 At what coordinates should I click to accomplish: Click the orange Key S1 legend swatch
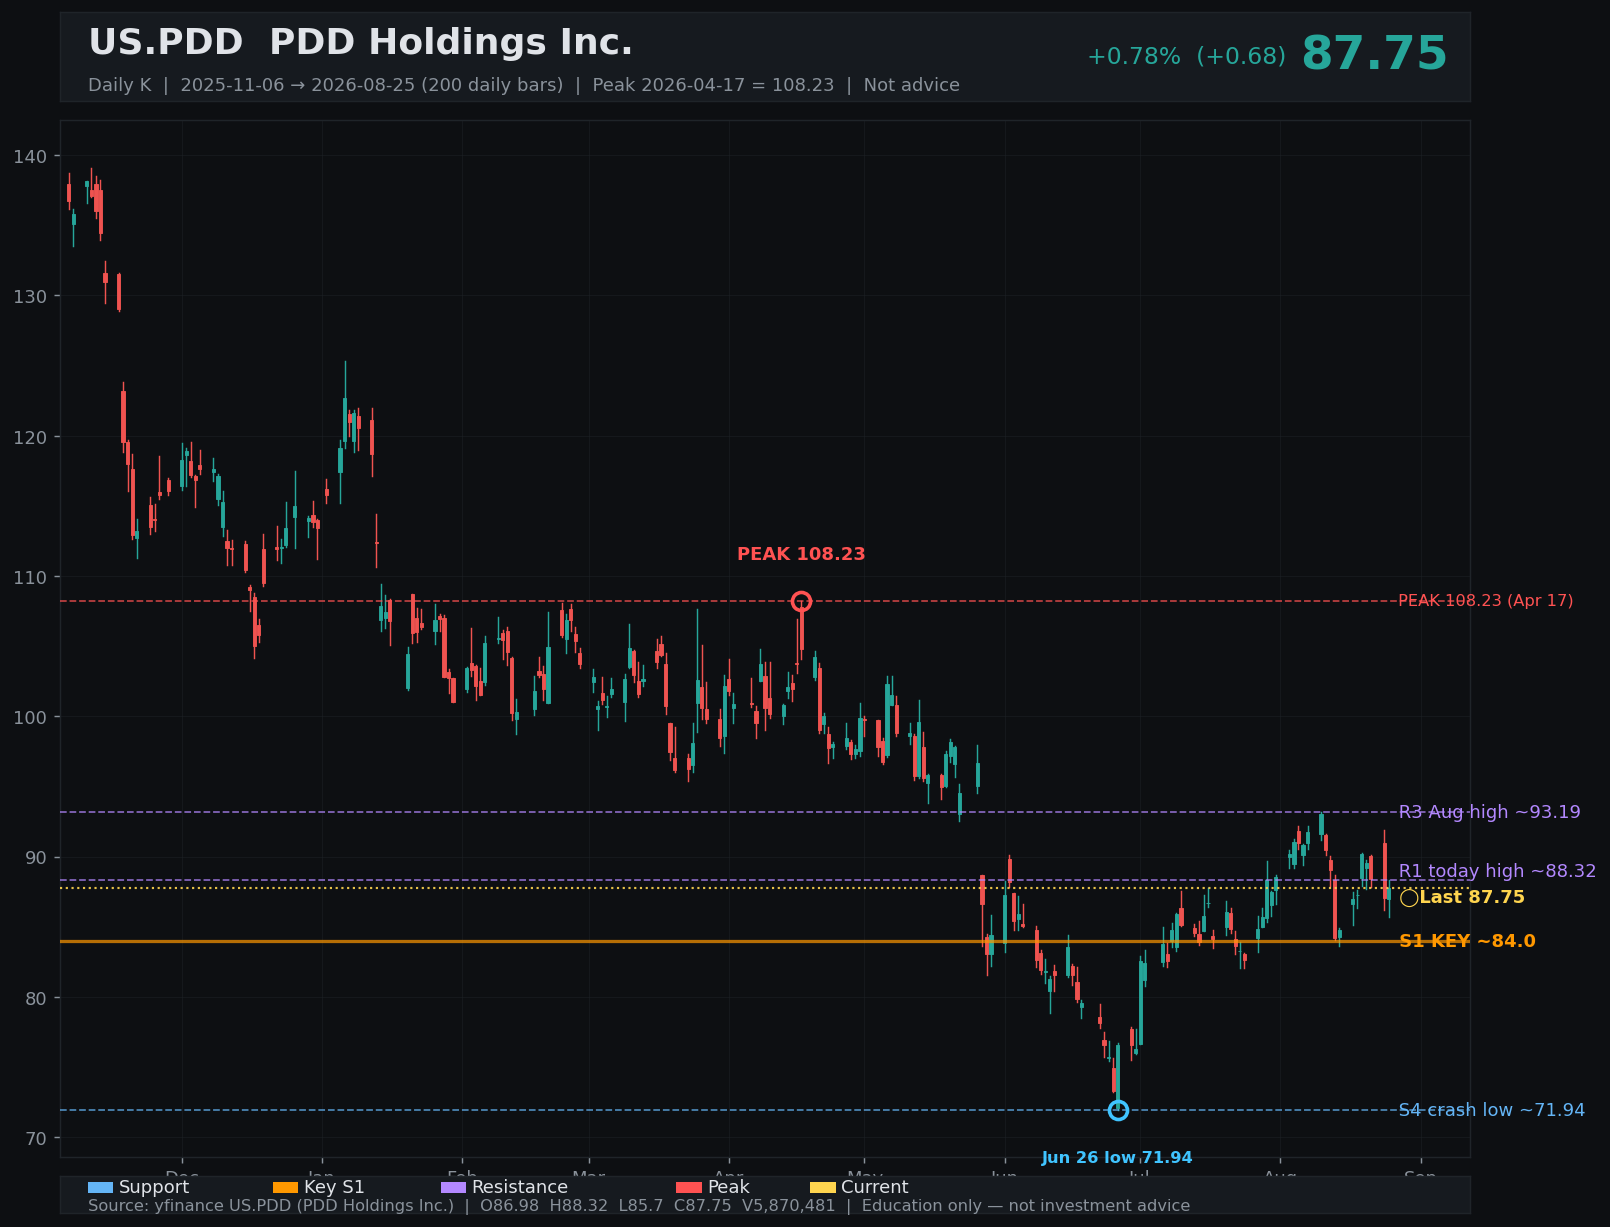click(285, 1187)
